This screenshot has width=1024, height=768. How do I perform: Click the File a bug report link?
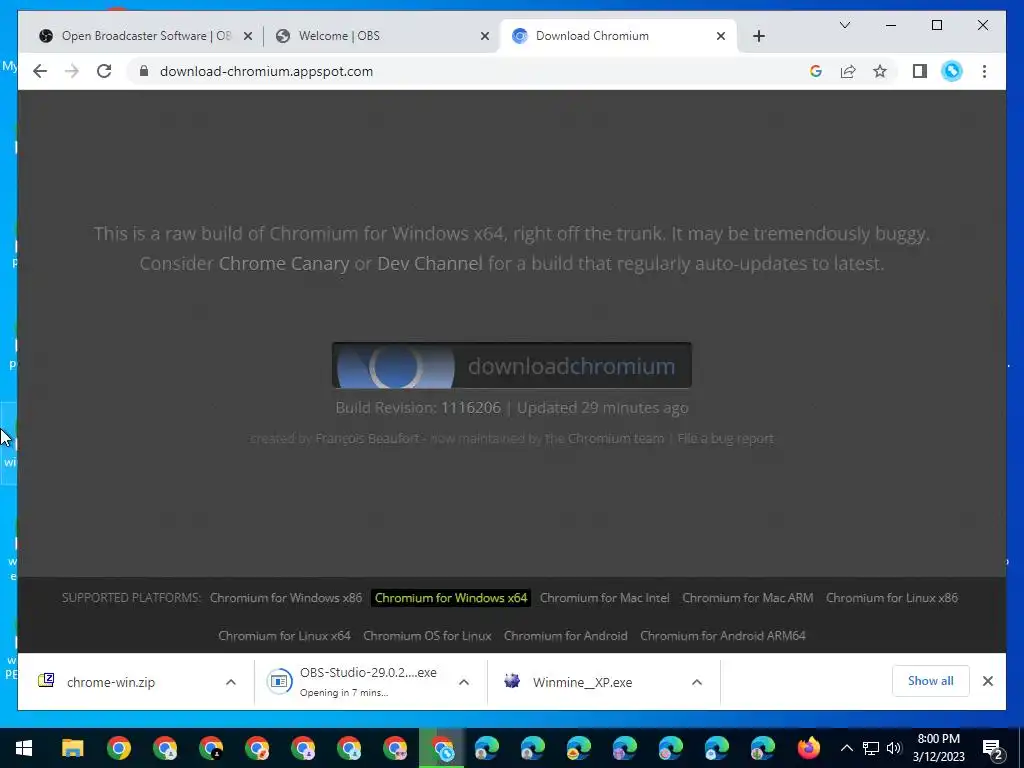[725, 438]
